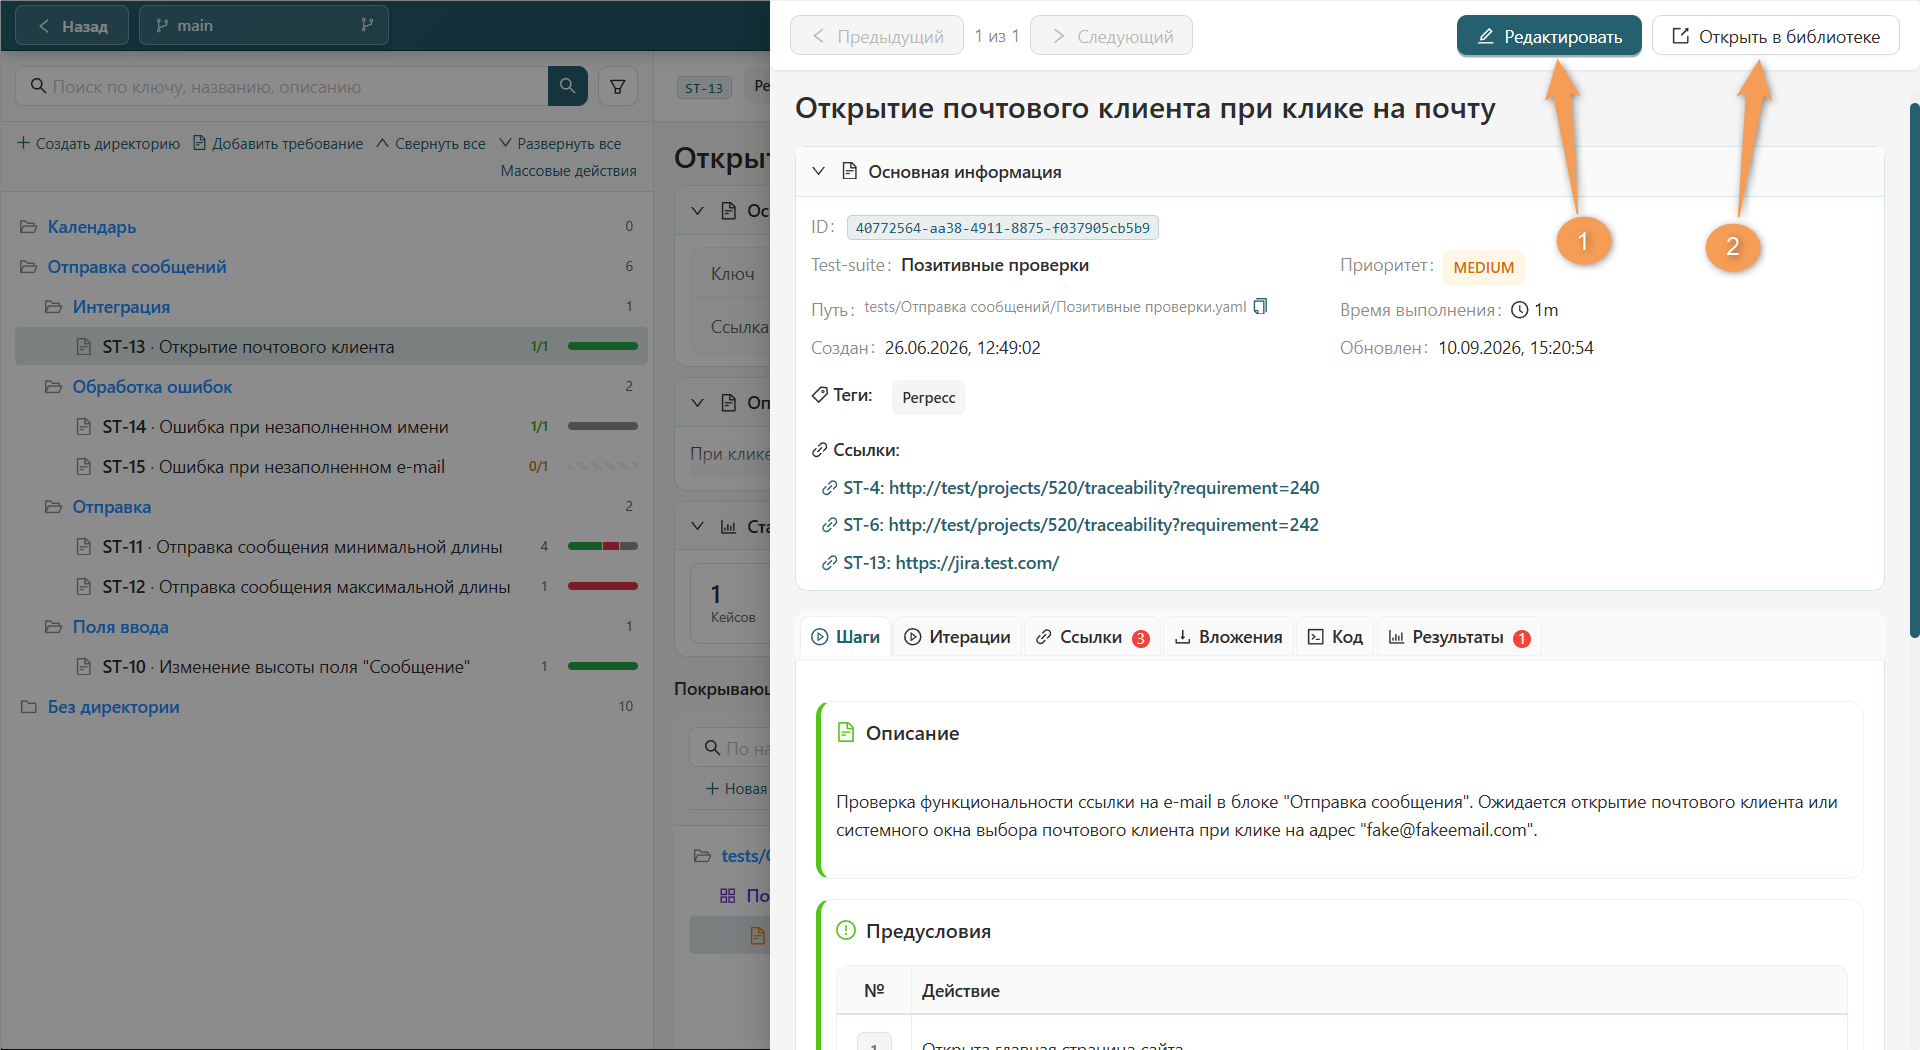Screen dimensions: 1920x1050
Task: Open the Вложения tab
Action: pyautogui.click(x=1228, y=637)
